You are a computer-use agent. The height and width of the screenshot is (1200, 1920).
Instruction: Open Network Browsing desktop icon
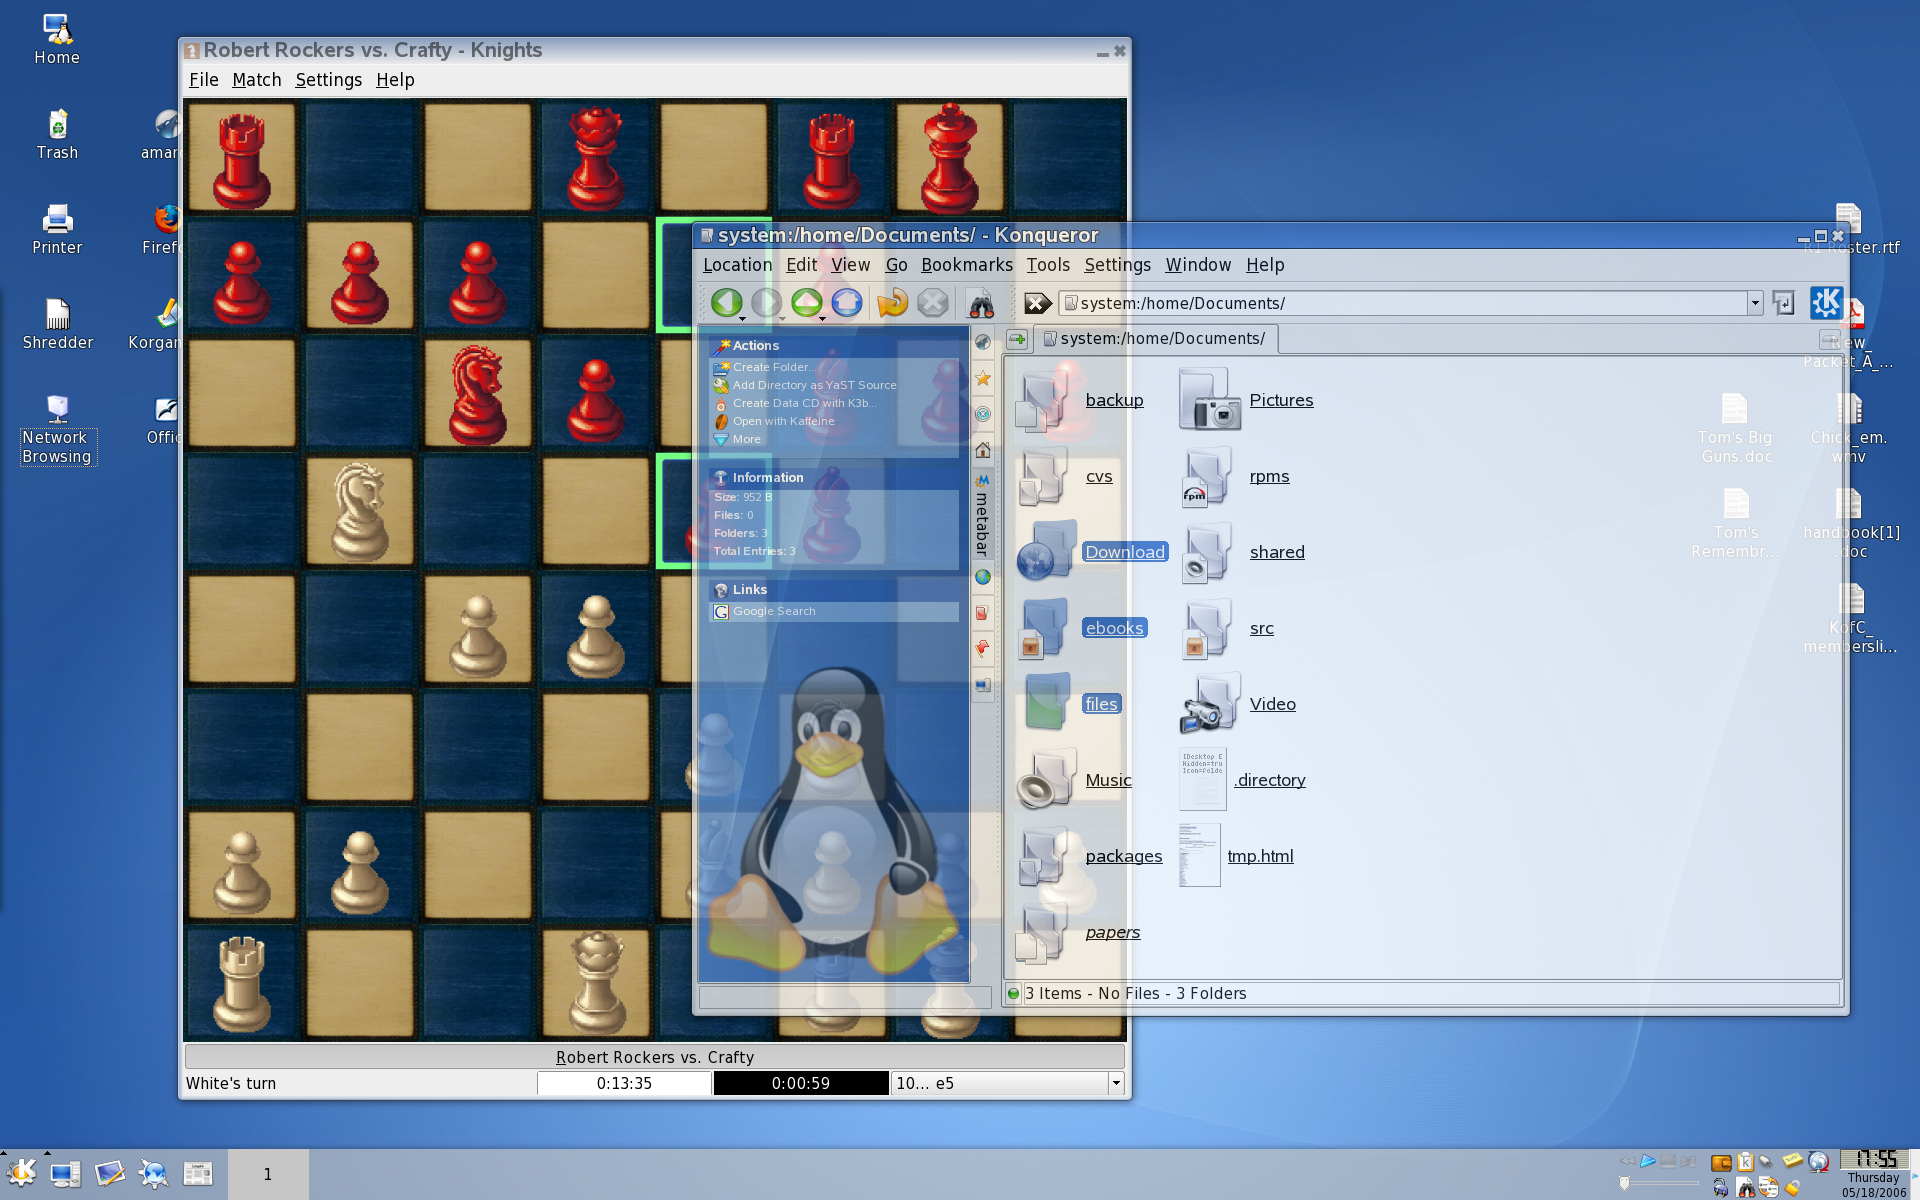pyautogui.click(x=57, y=430)
